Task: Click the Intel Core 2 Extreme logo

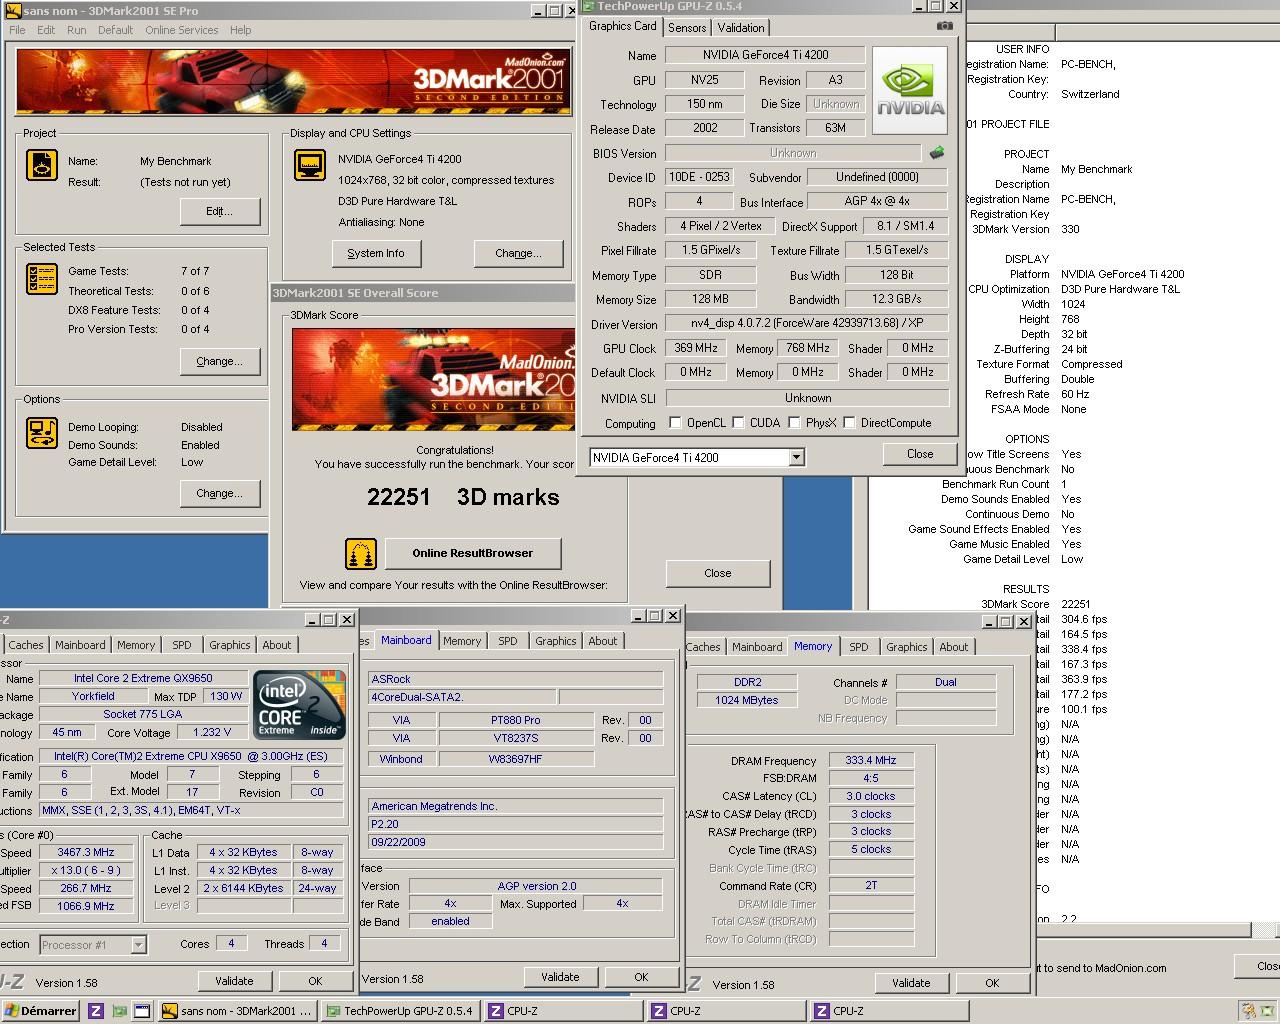Action: pyautogui.click(x=299, y=705)
